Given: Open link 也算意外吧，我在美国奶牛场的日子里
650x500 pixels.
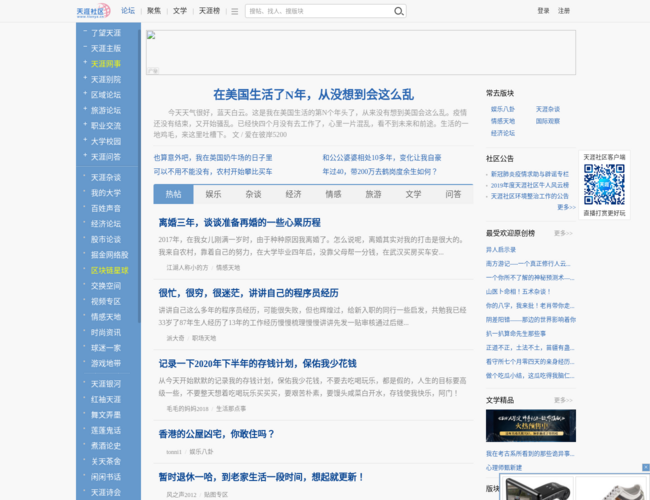Looking at the screenshot, I should pyautogui.click(x=213, y=158).
